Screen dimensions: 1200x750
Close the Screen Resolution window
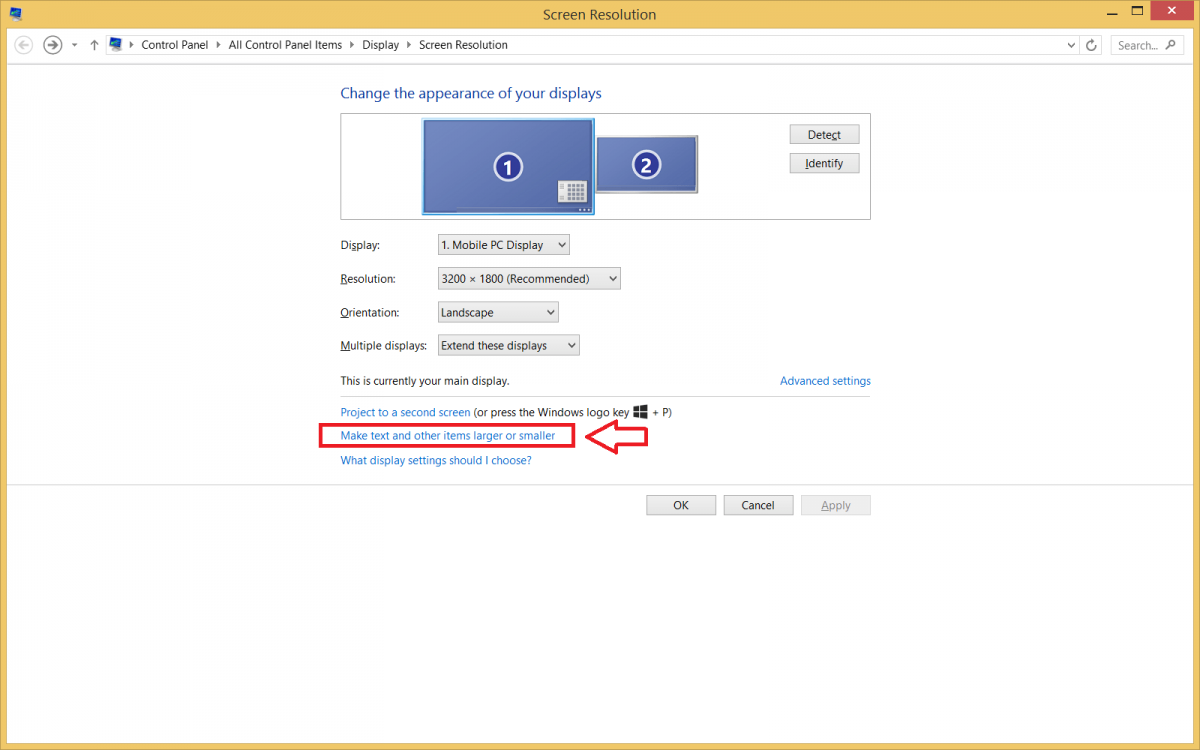(x=1171, y=12)
